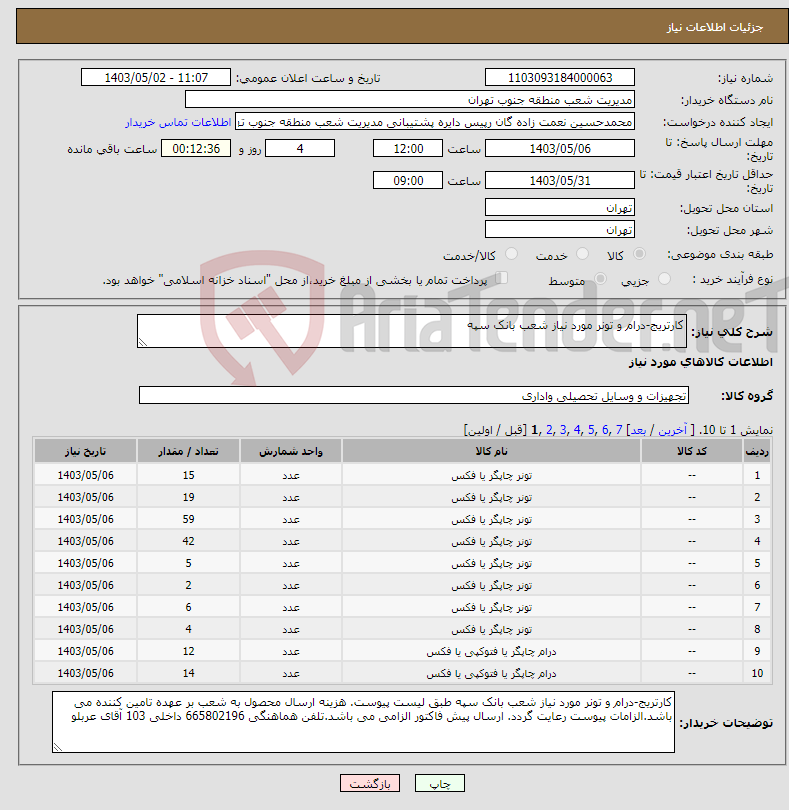Go to page 4 of items
Screen dimensions: 789x810
[577, 430]
